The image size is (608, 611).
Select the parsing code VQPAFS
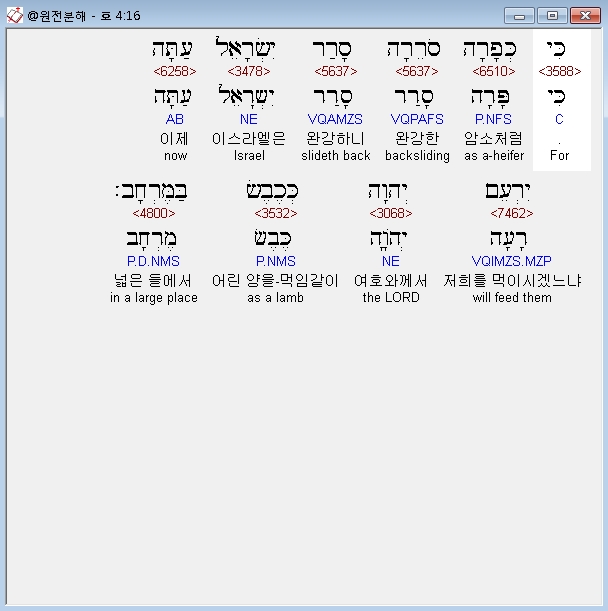click(x=417, y=119)
